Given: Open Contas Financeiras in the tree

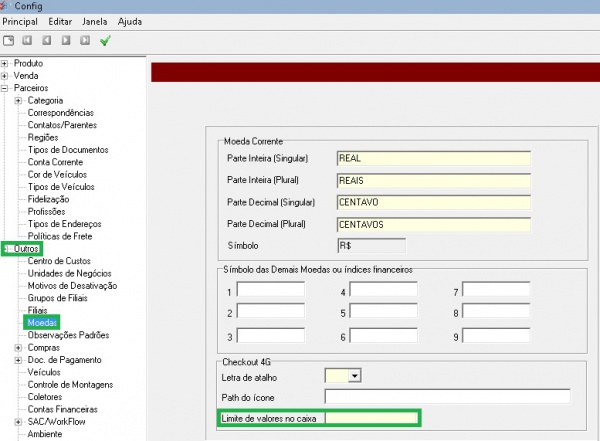Looking at the screenshot, I should point(62,409).
